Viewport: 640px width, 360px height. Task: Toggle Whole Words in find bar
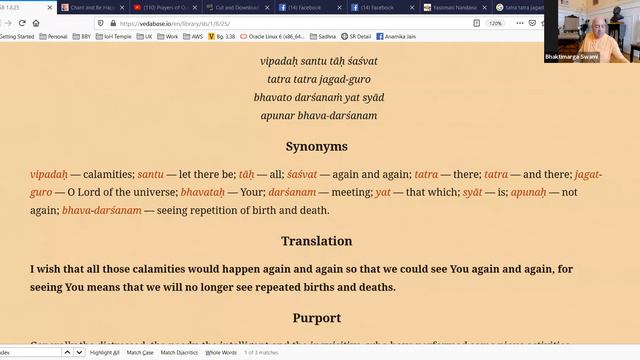pyautogui.click(x=221, y=352)
